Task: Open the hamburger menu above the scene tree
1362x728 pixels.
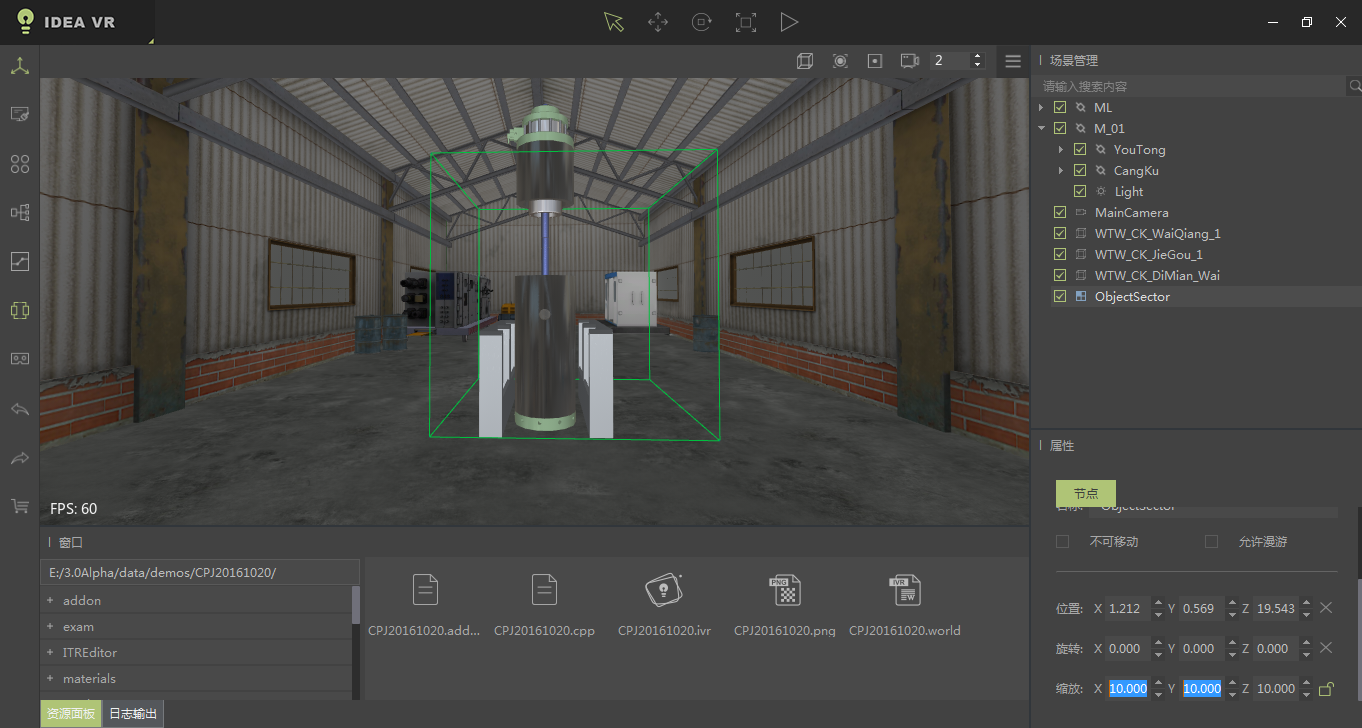Action: pos(1012,60)
